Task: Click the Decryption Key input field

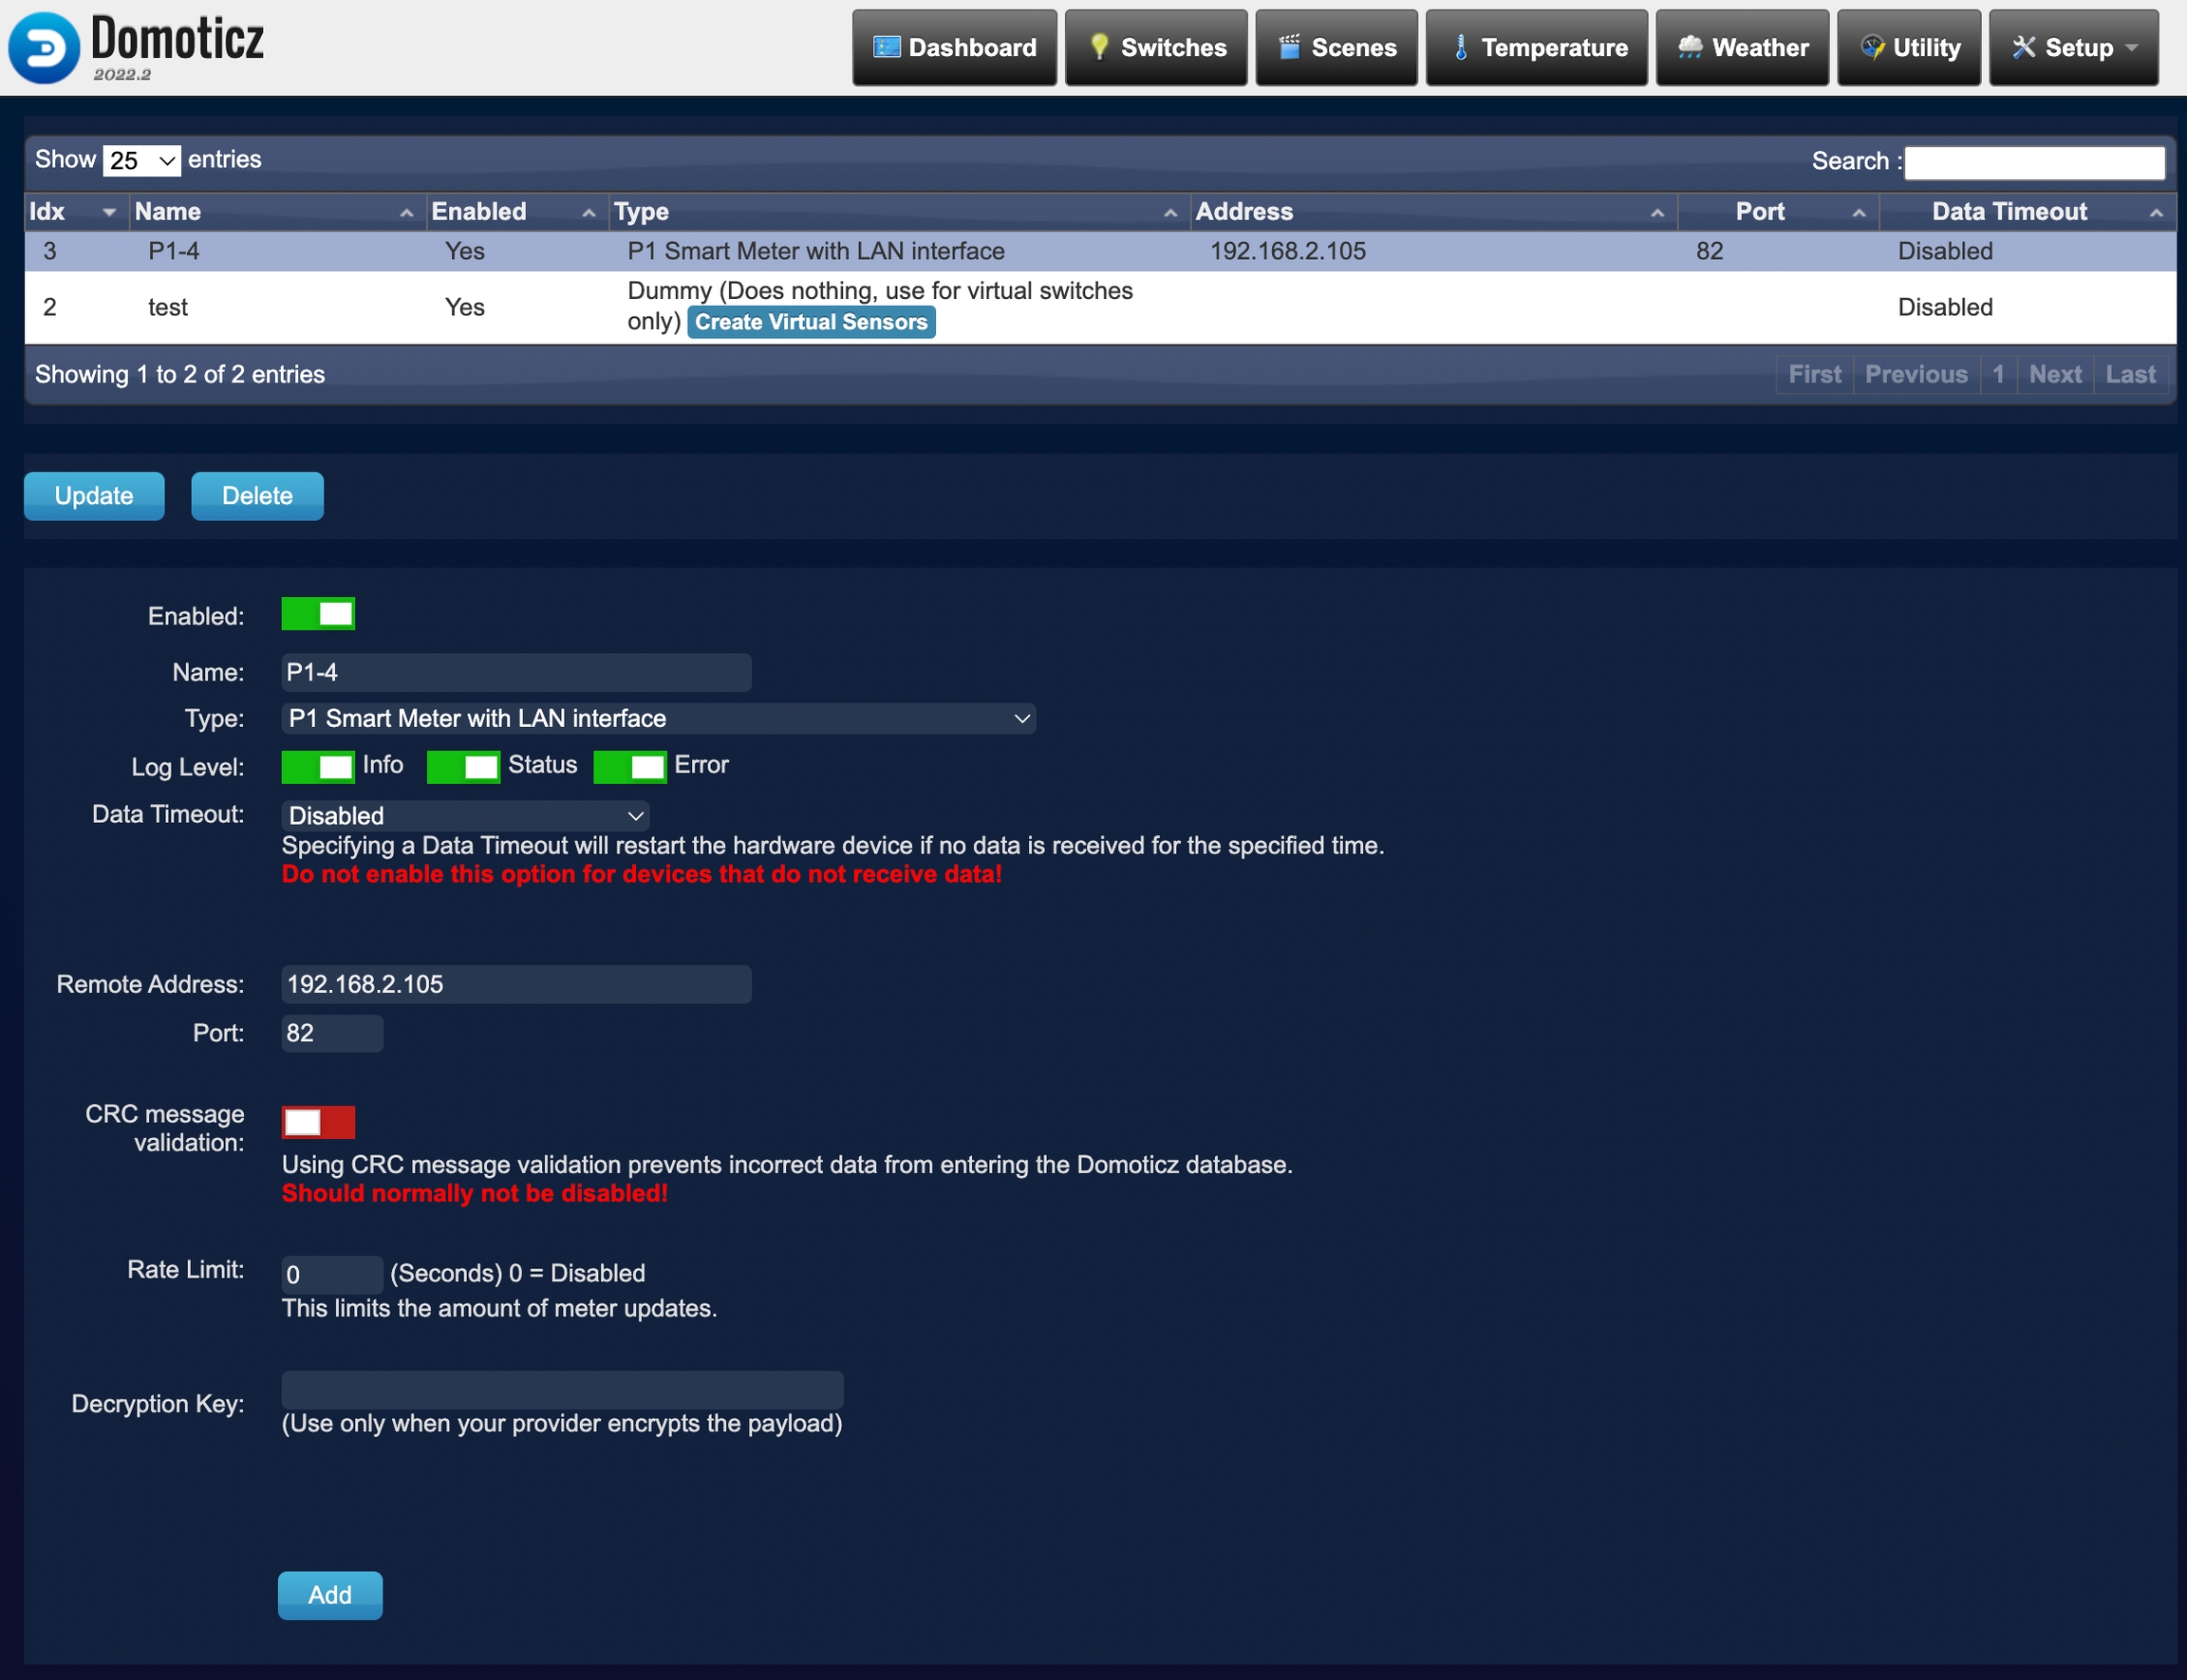Action: point(562,1390)
